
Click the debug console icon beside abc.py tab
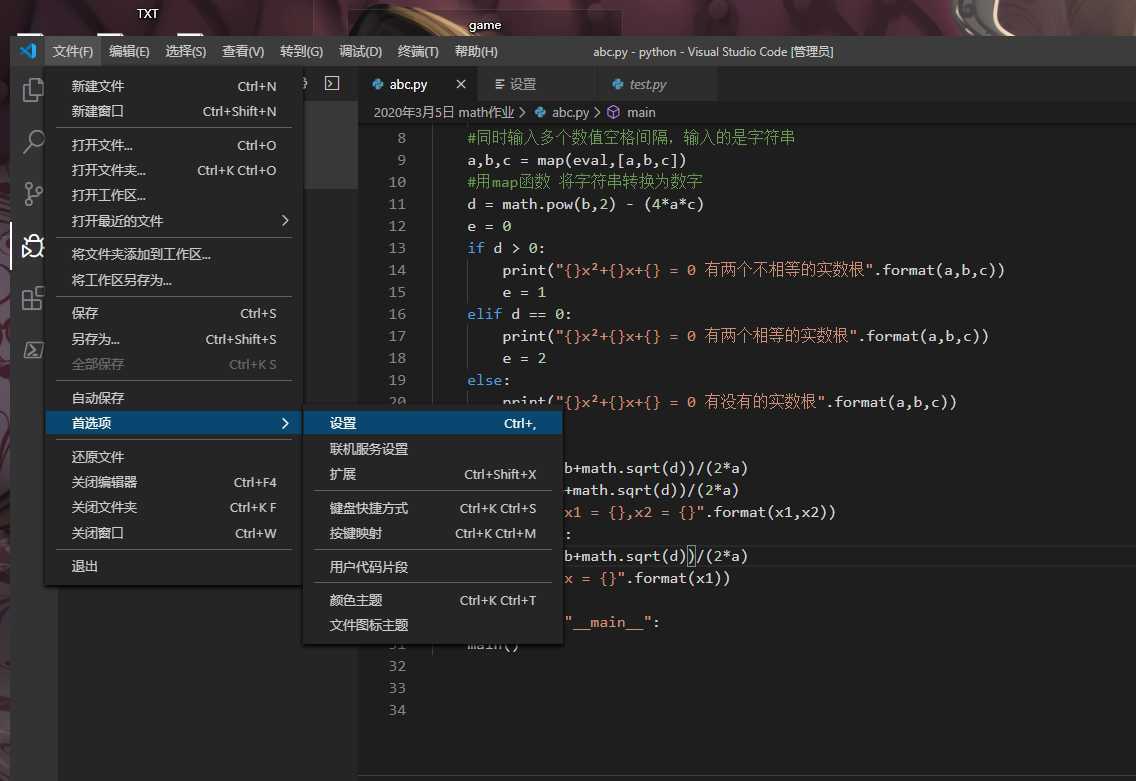(x=332, y=84)
